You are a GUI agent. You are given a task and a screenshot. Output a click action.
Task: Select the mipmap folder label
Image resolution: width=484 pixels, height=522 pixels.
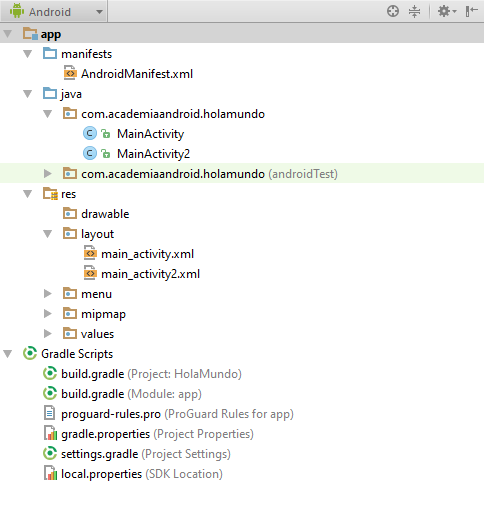(x=103, y=315)
